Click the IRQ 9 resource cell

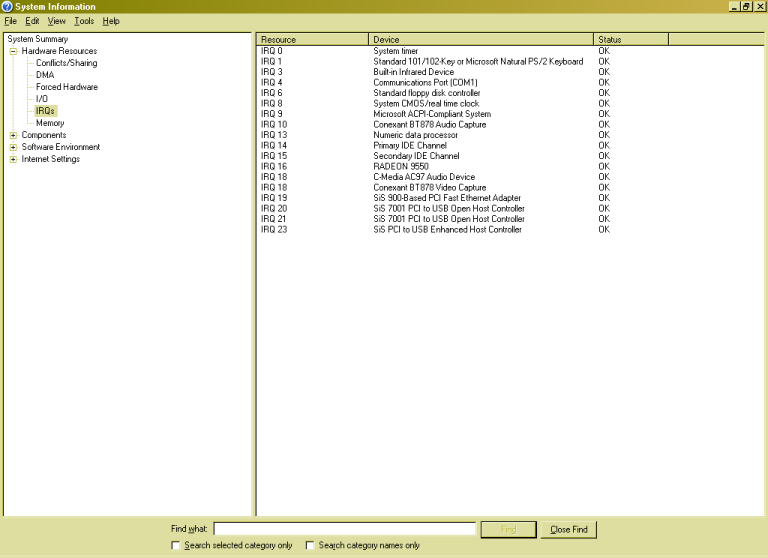pyautogui.click(x=271, y=114)
